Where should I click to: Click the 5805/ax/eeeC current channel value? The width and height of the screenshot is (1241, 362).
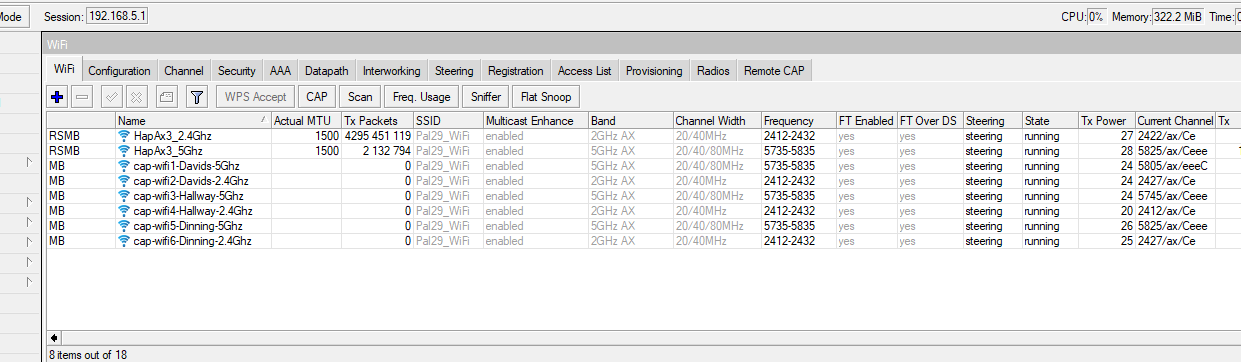[1173, 166]
